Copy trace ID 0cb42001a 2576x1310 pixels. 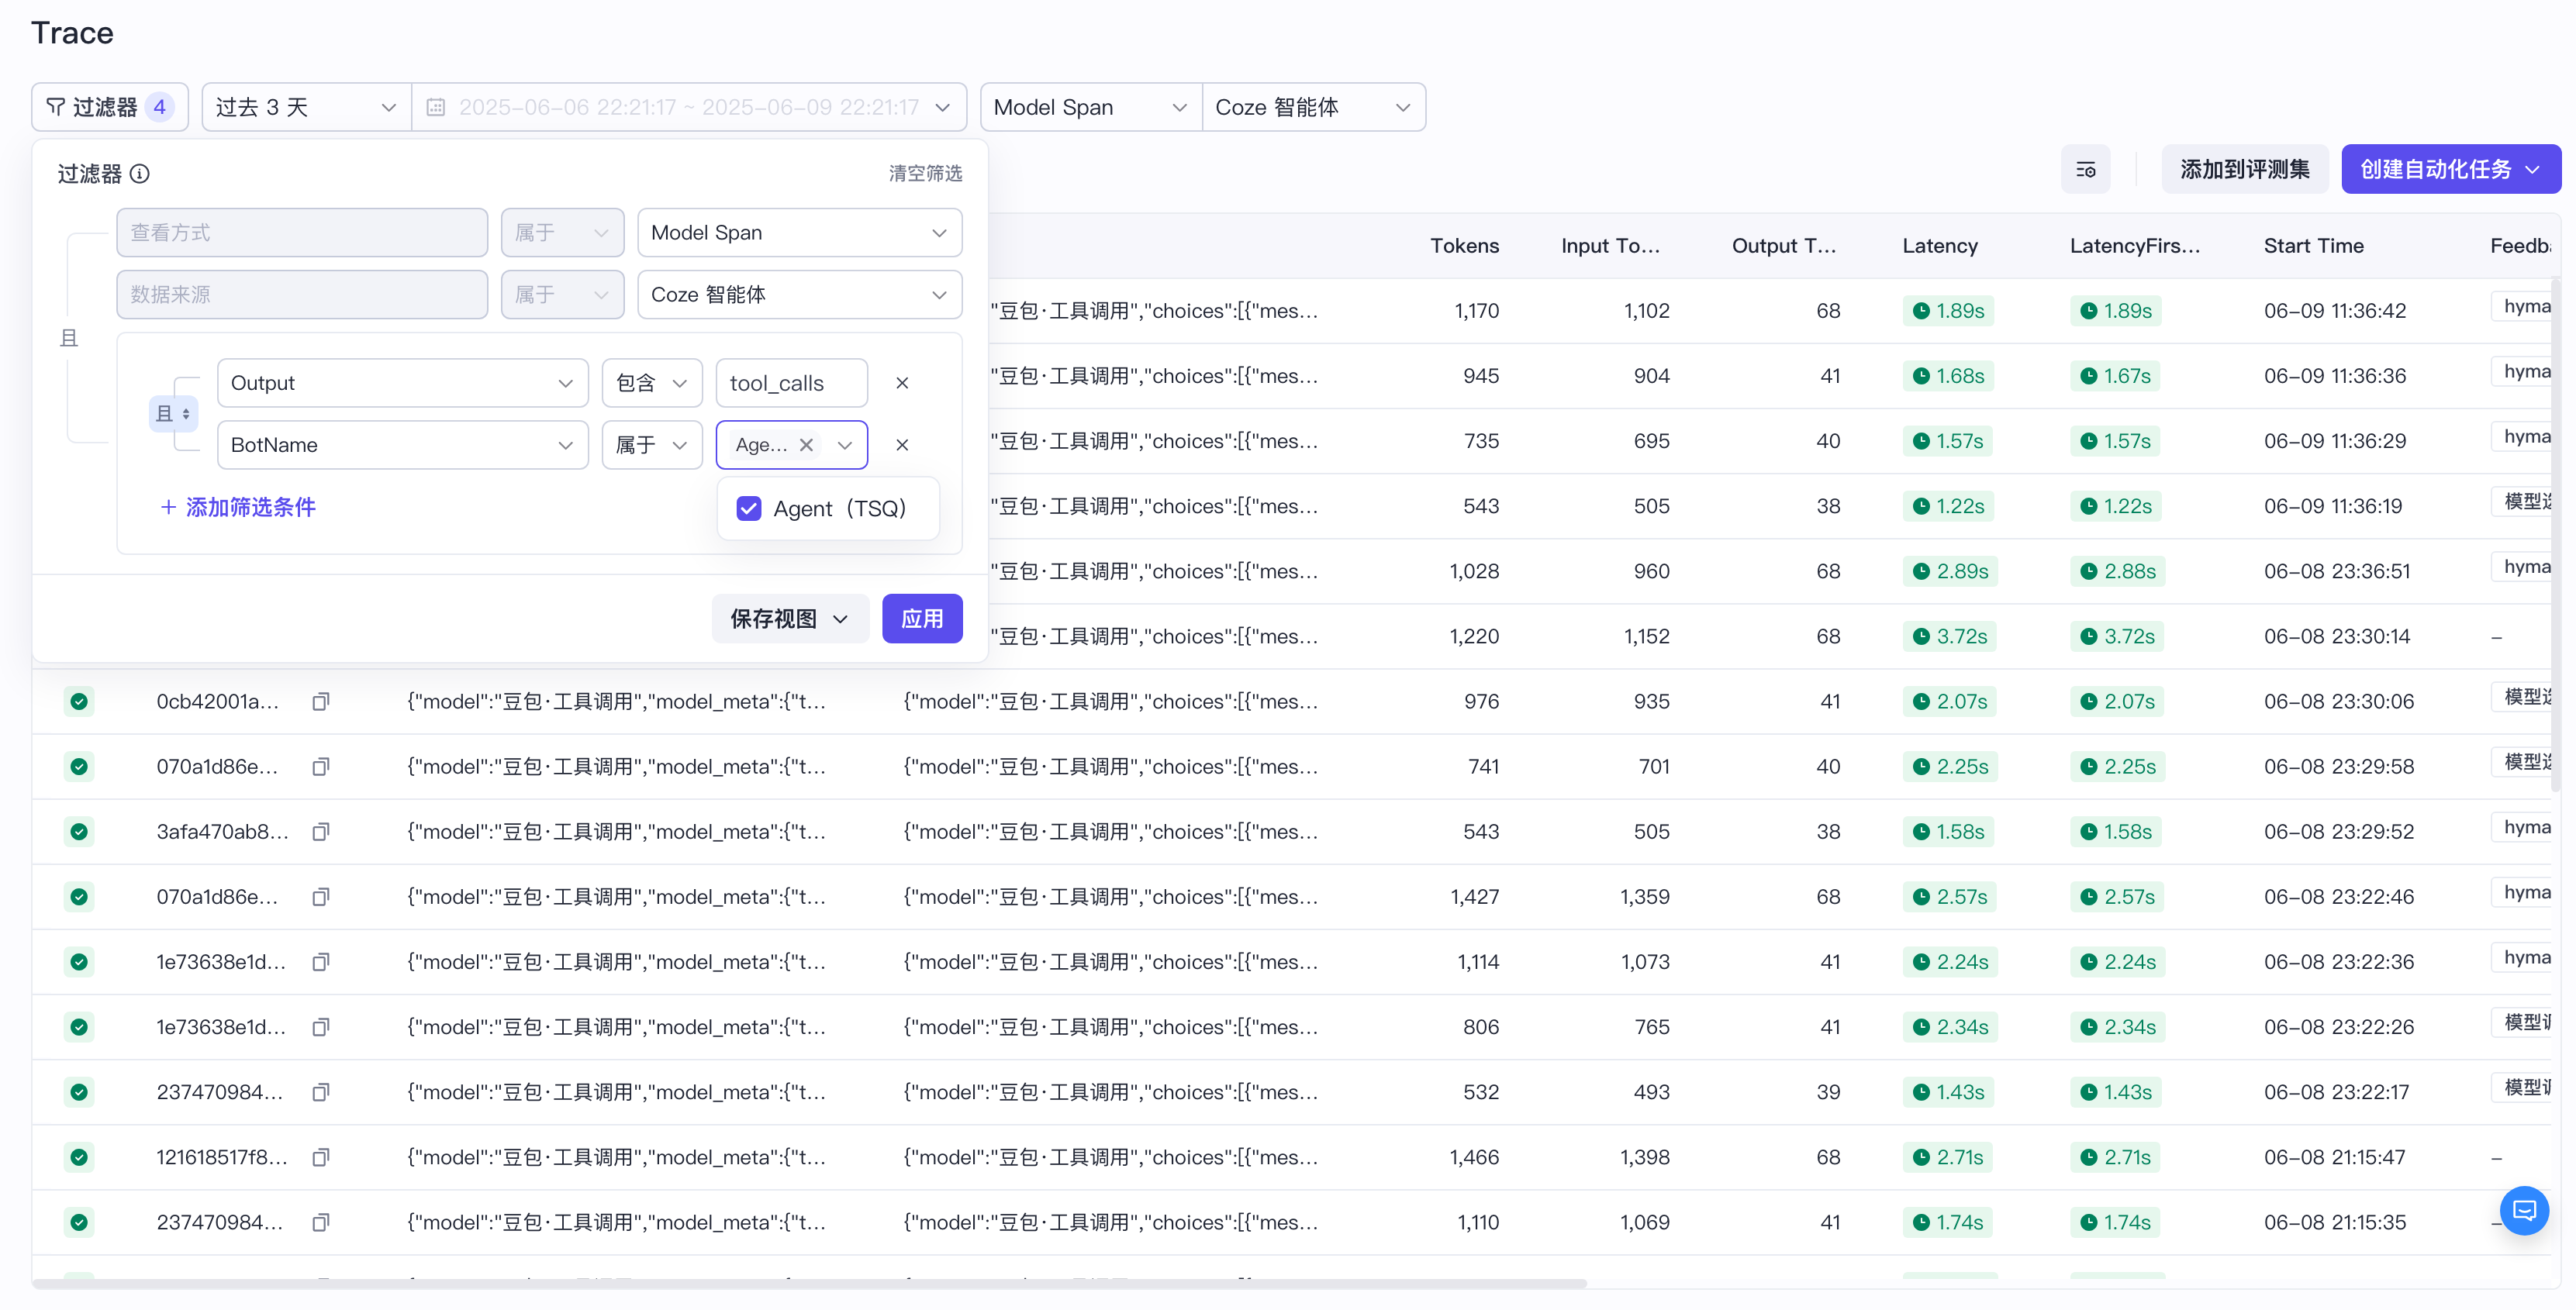[x=320, y=702]
